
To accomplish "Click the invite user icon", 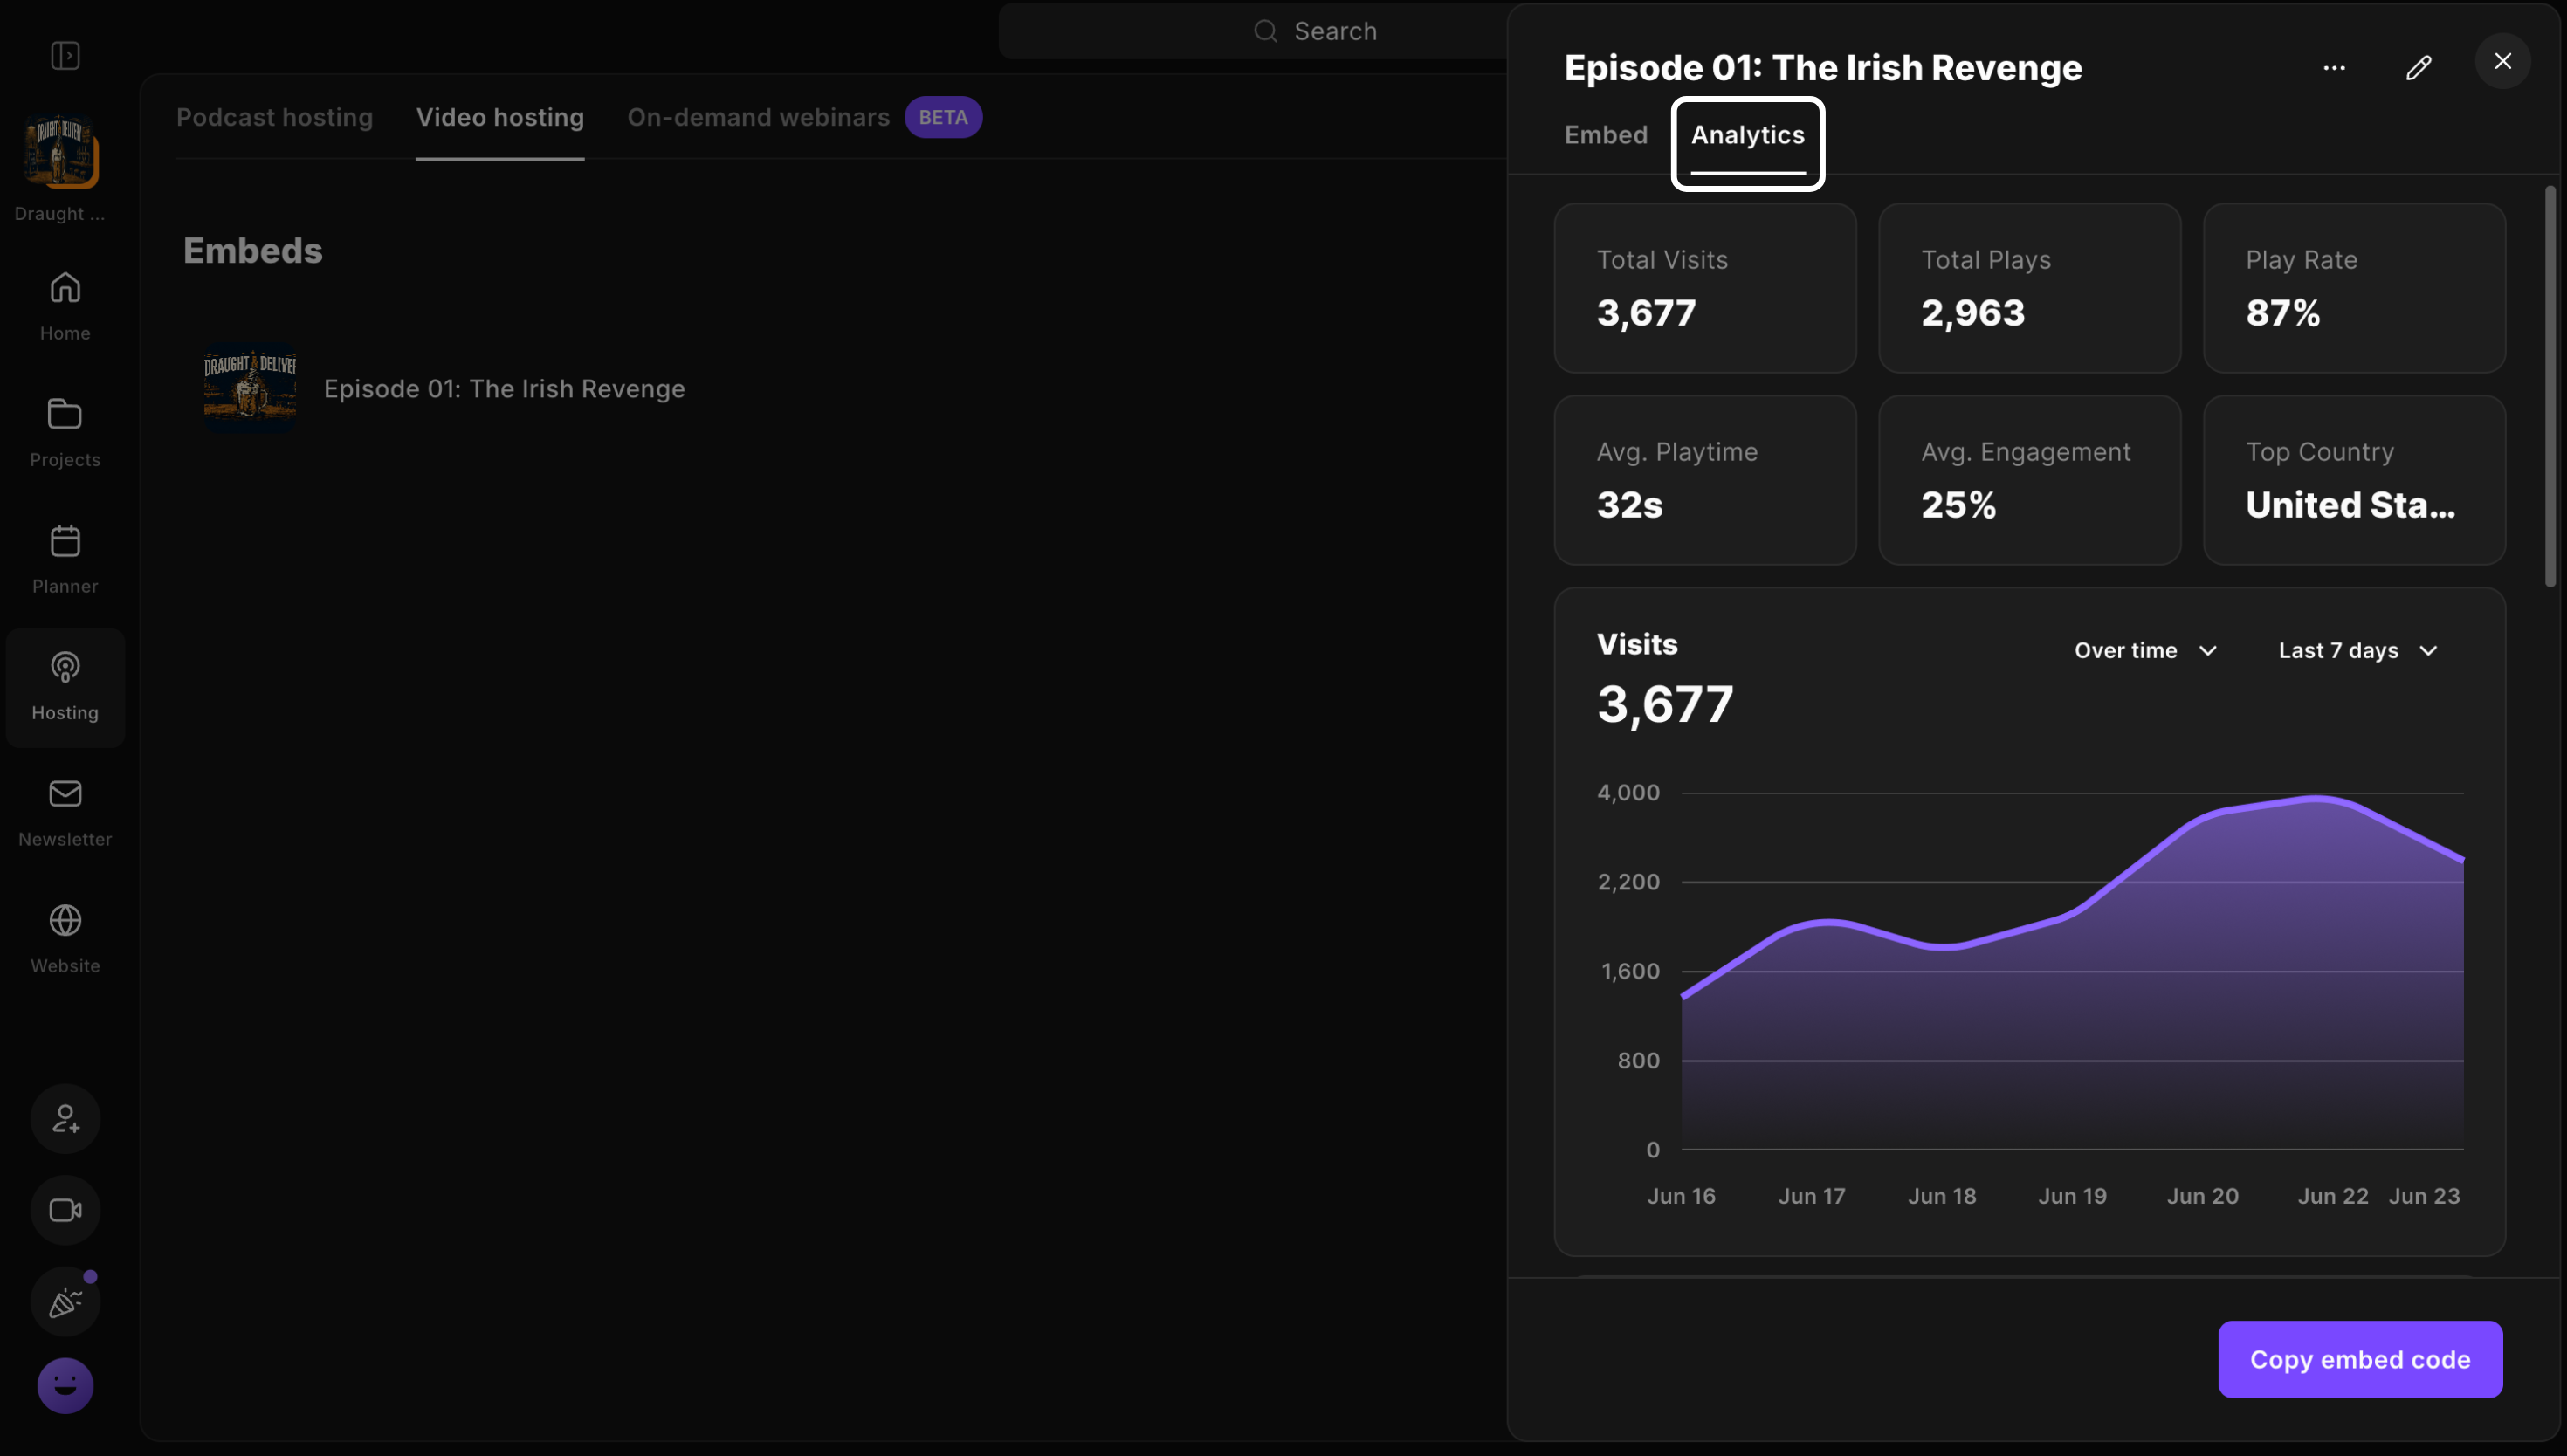I will pyautogui.click(x=65, y=1119).
